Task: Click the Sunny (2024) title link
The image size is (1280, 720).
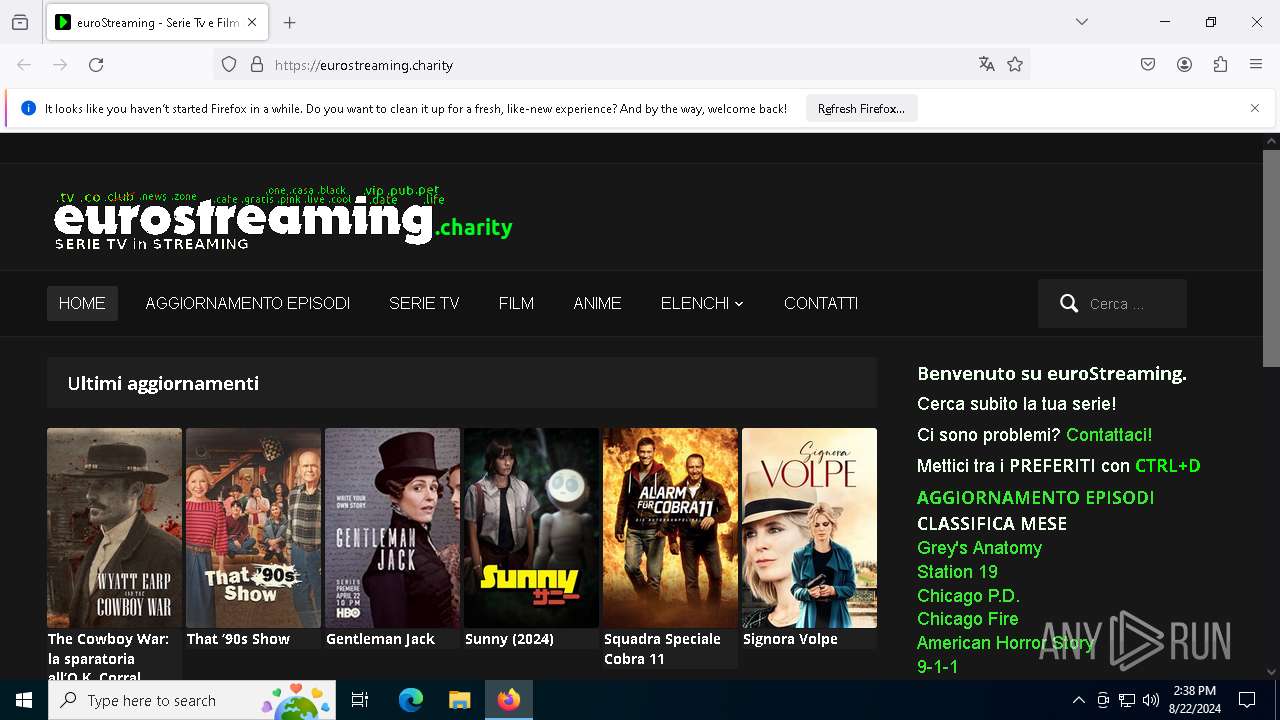Action: coord(509,639)
